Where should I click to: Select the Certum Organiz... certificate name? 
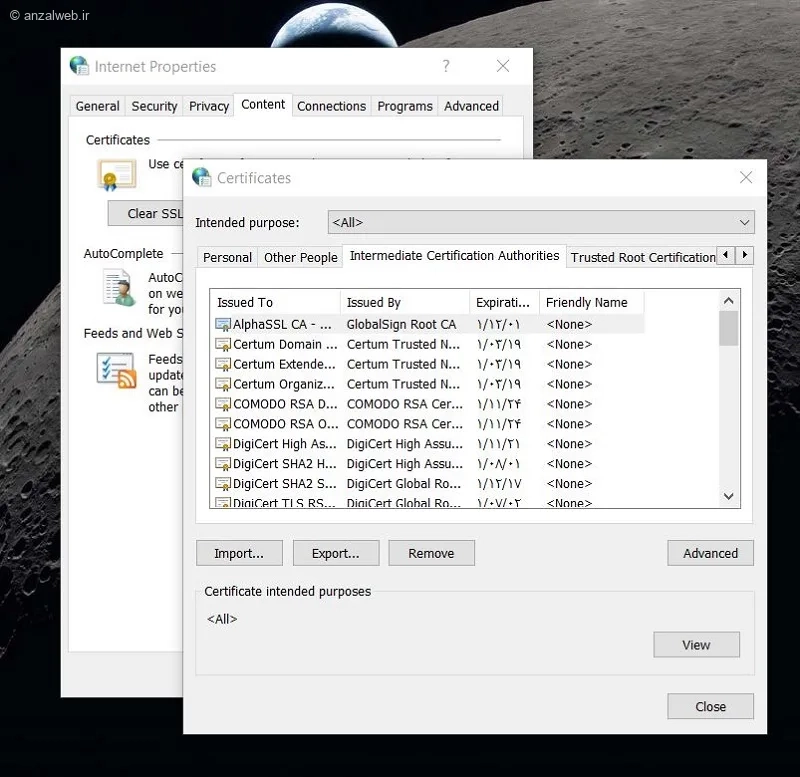pyautogui.click(x=284, y=384)
